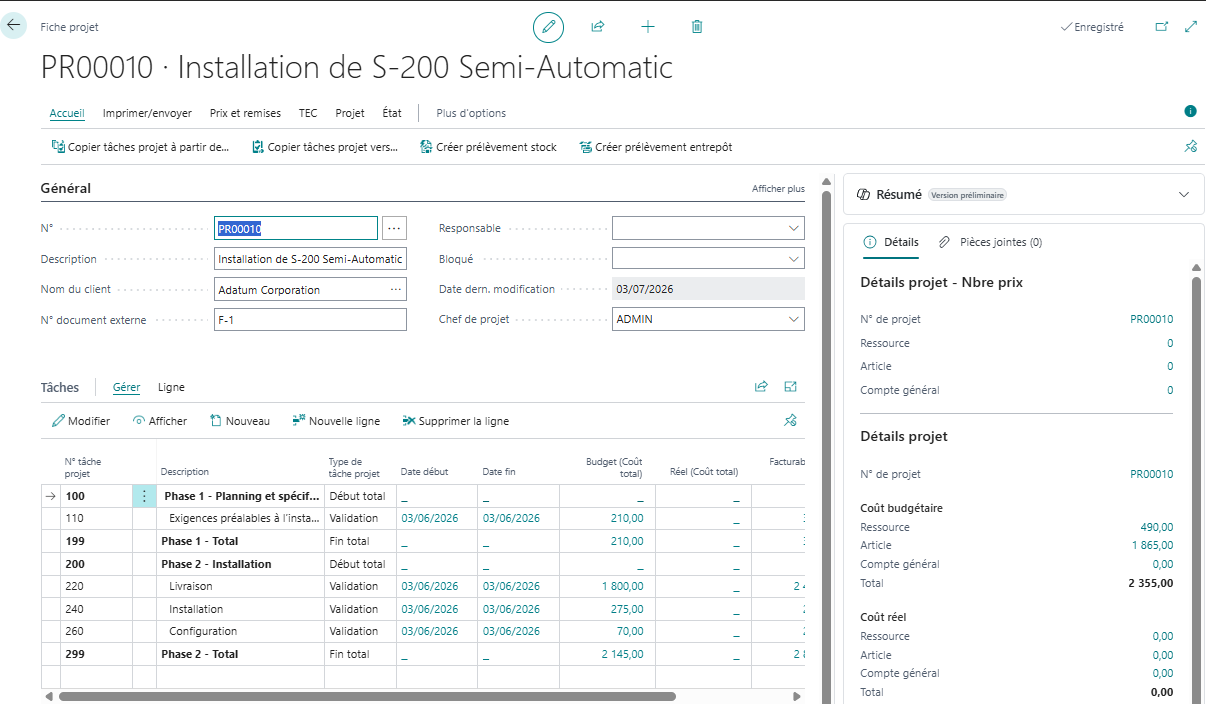1206x704 pixels.
Task: Click Afficher plus in Général section
Action: tap(778, 188)
